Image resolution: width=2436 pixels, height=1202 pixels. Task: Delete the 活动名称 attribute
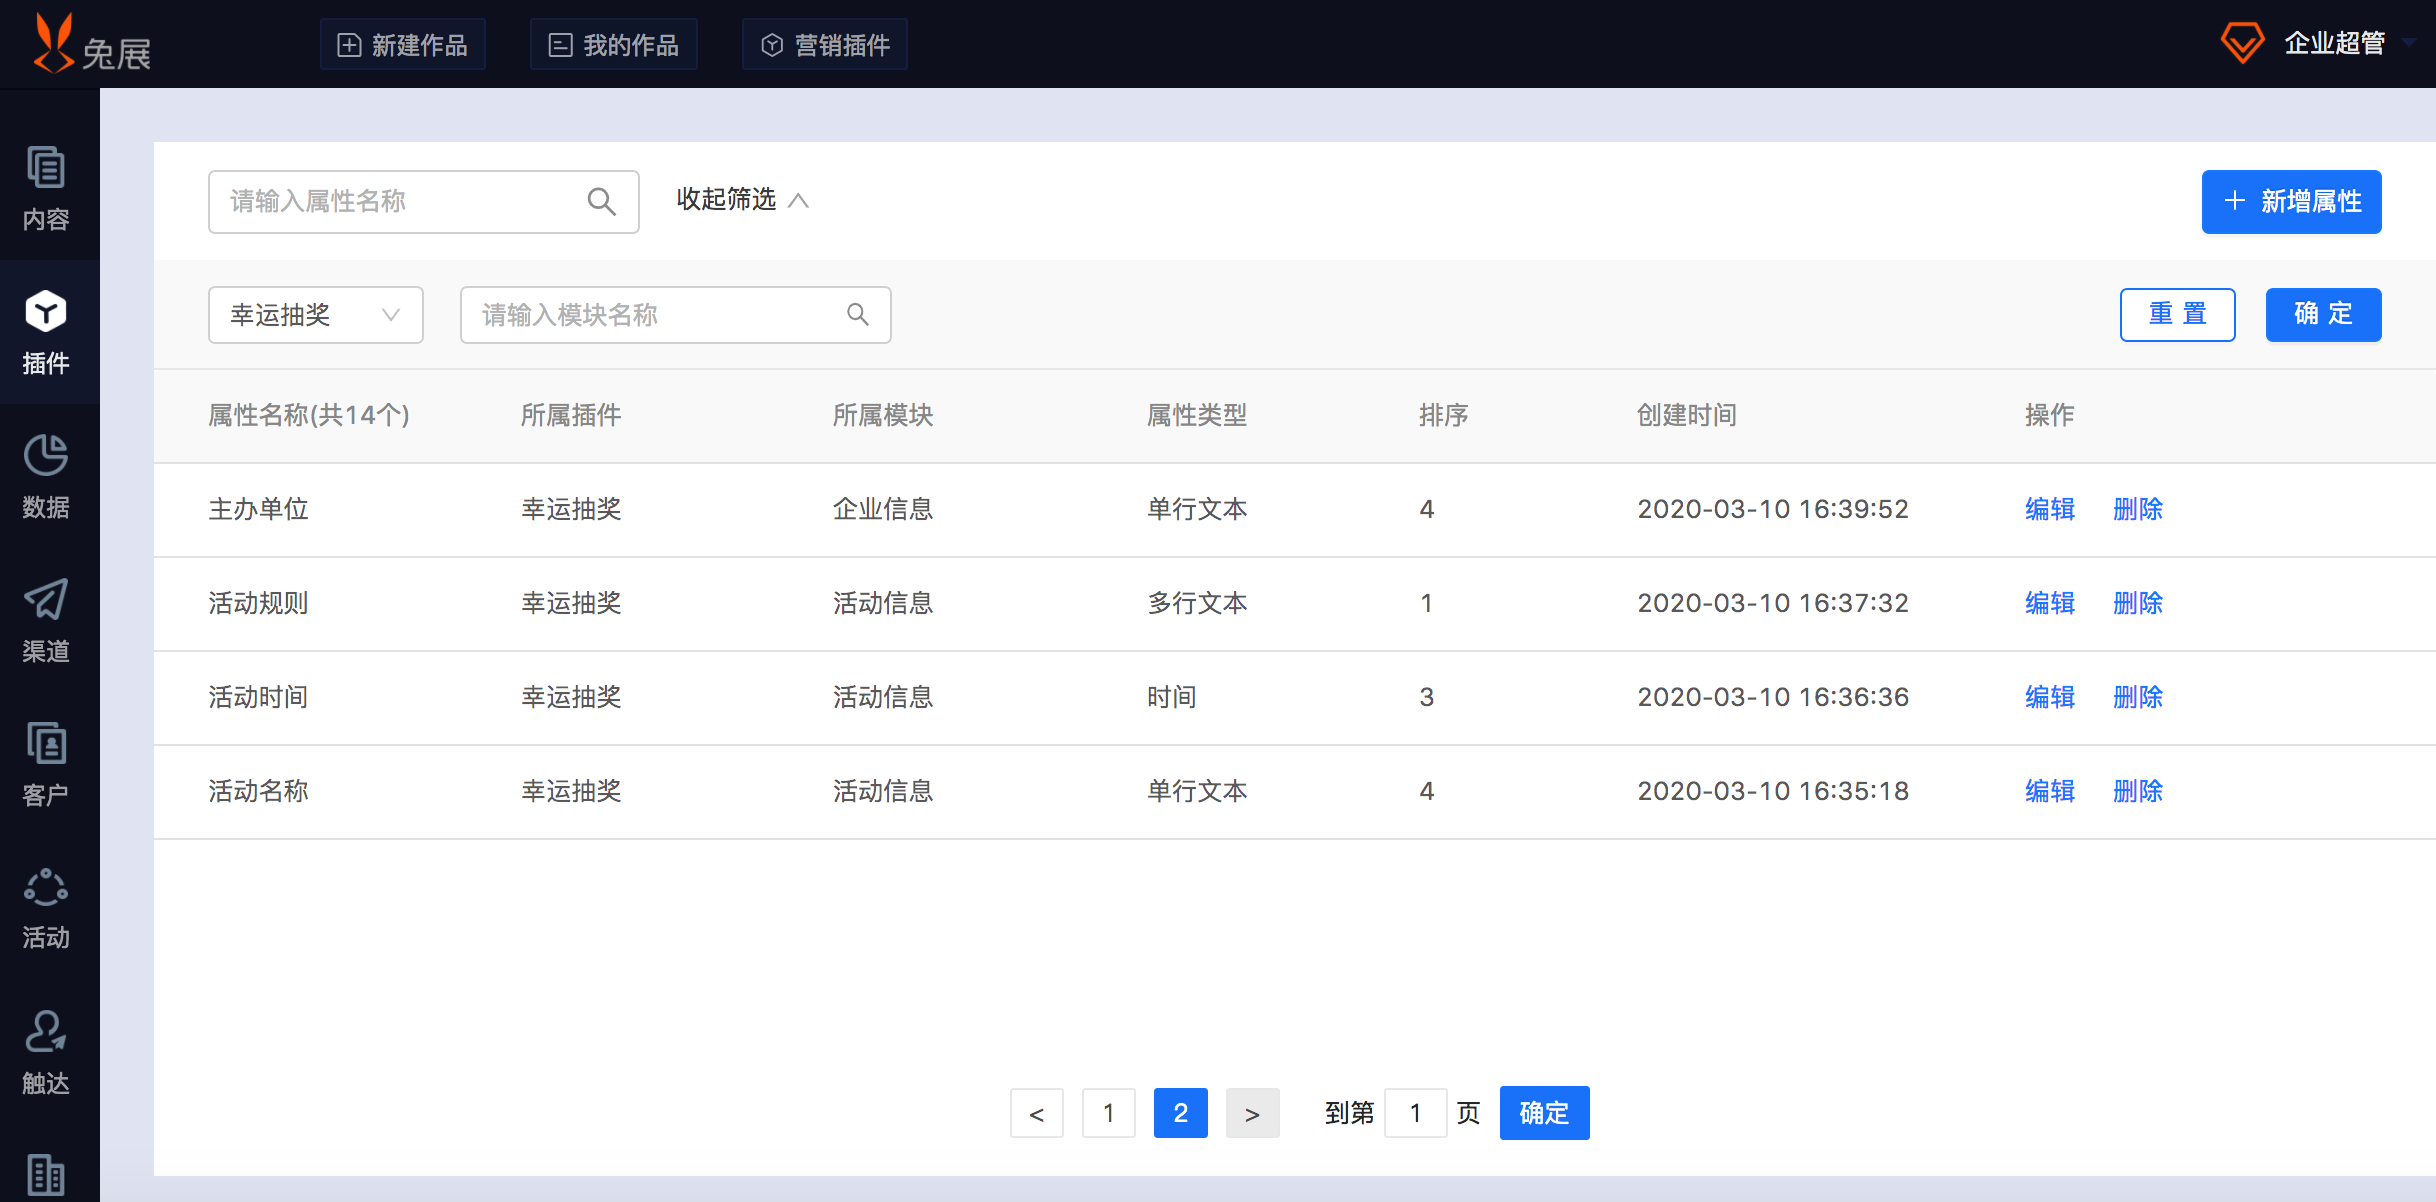click(2138, 791)
